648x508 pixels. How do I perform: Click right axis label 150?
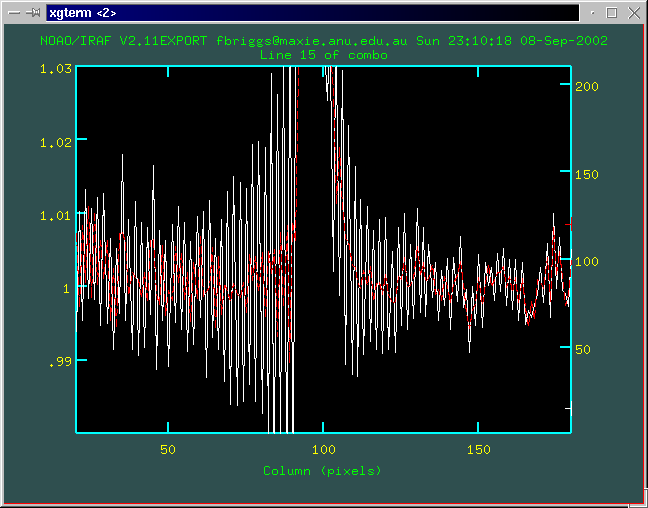[587, 174]
